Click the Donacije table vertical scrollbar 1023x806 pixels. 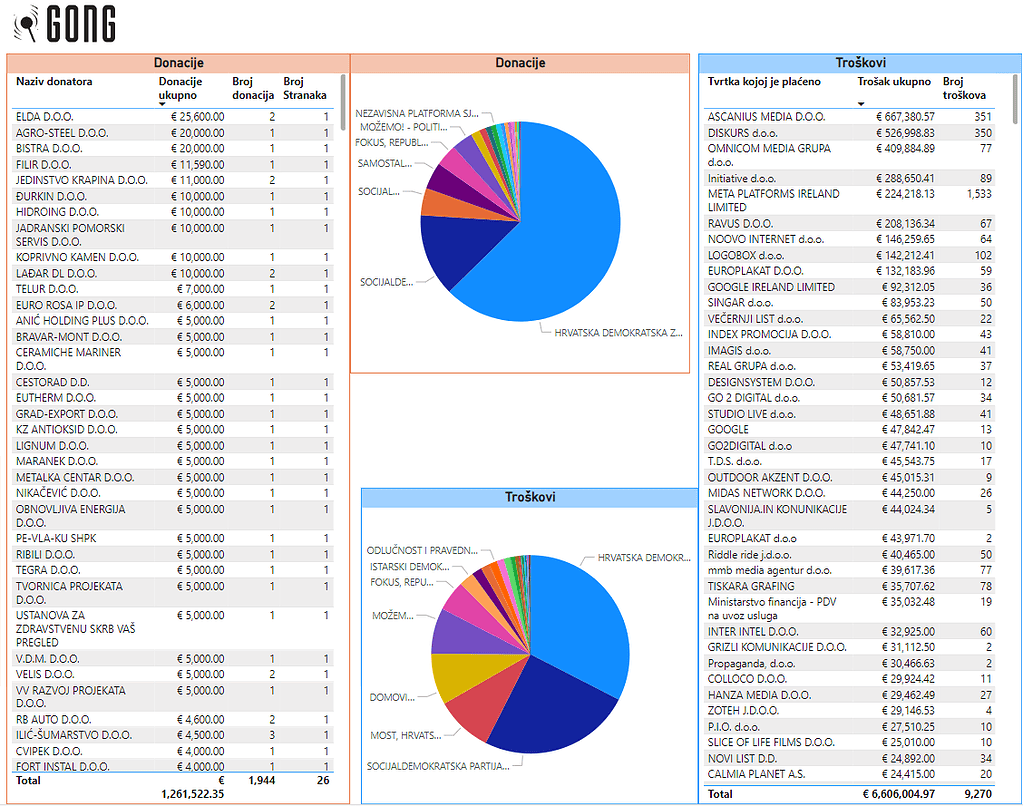click(343, 100)
